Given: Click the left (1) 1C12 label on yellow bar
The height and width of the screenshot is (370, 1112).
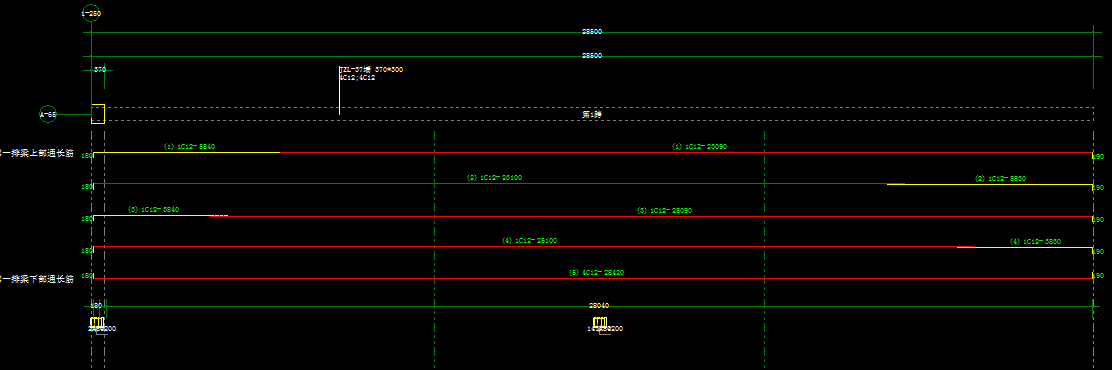Looking at the screenshot, I should pos(189,147).
